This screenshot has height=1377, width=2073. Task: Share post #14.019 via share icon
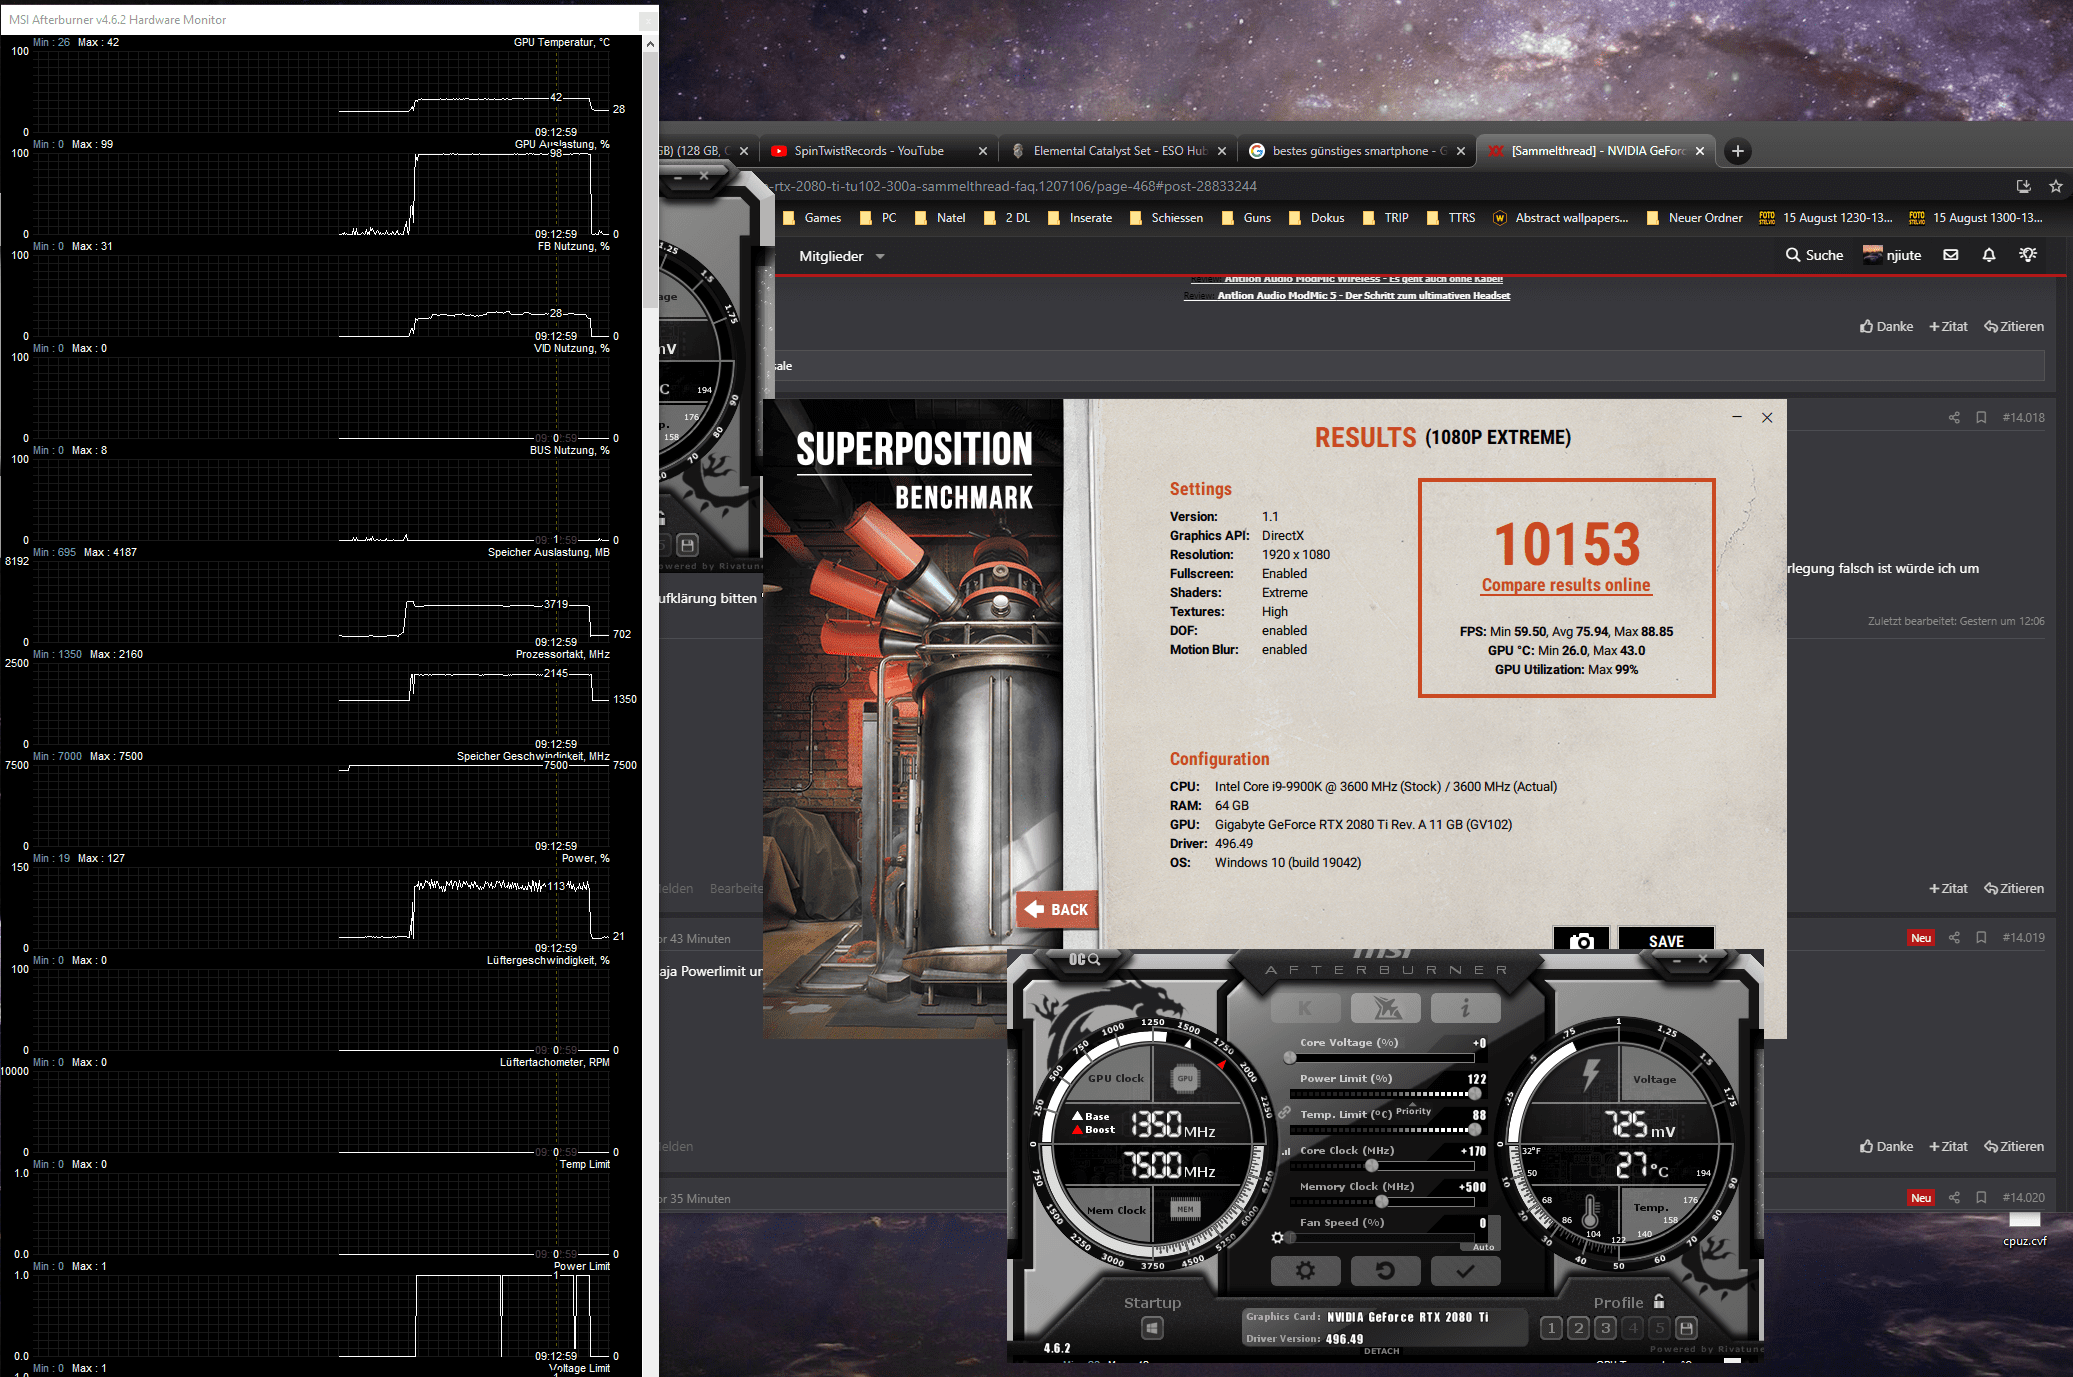[x=1954, y=938]
